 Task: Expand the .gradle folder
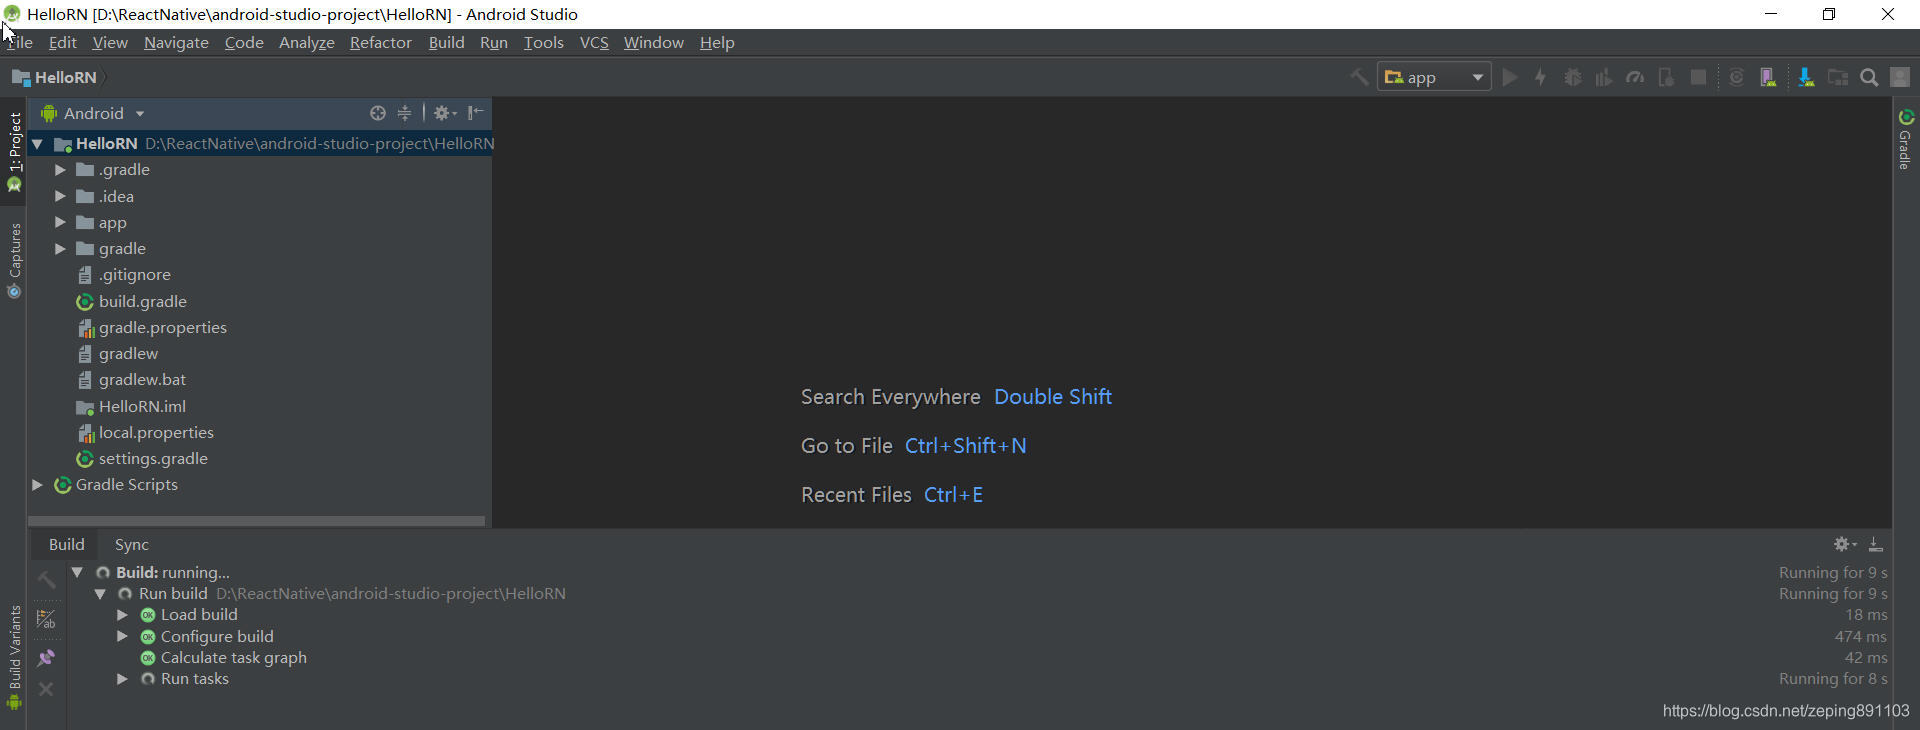[60, 170]
